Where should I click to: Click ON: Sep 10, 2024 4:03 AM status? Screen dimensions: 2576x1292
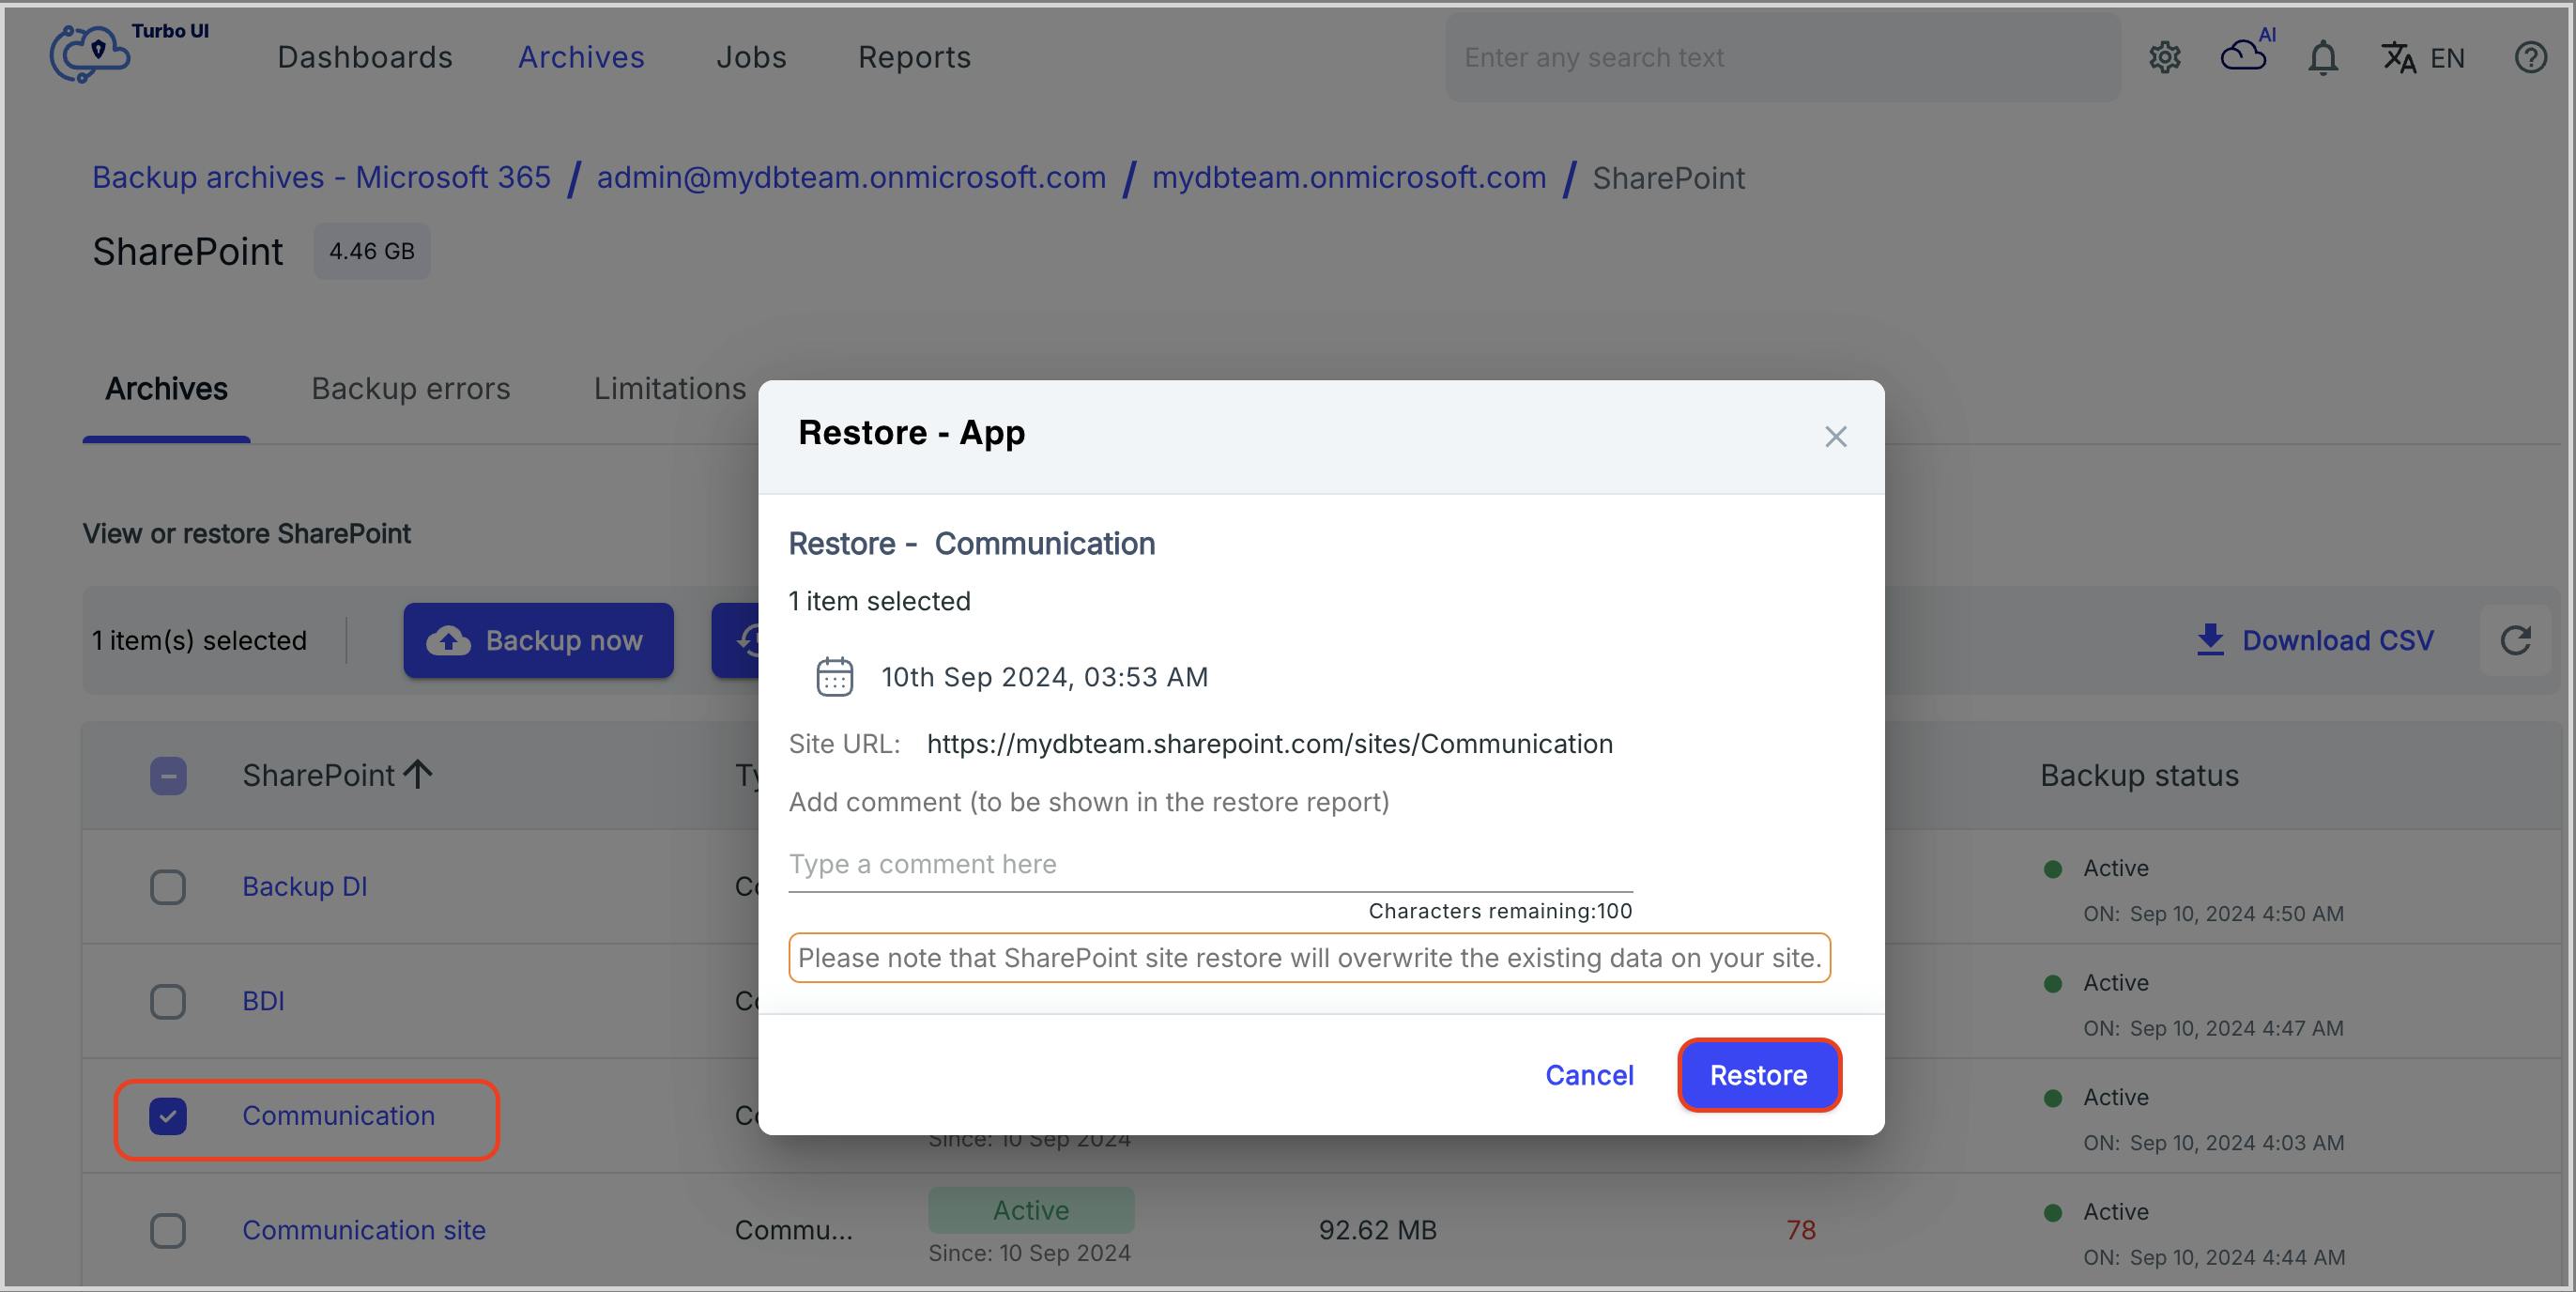[x=2213, y=1143]
